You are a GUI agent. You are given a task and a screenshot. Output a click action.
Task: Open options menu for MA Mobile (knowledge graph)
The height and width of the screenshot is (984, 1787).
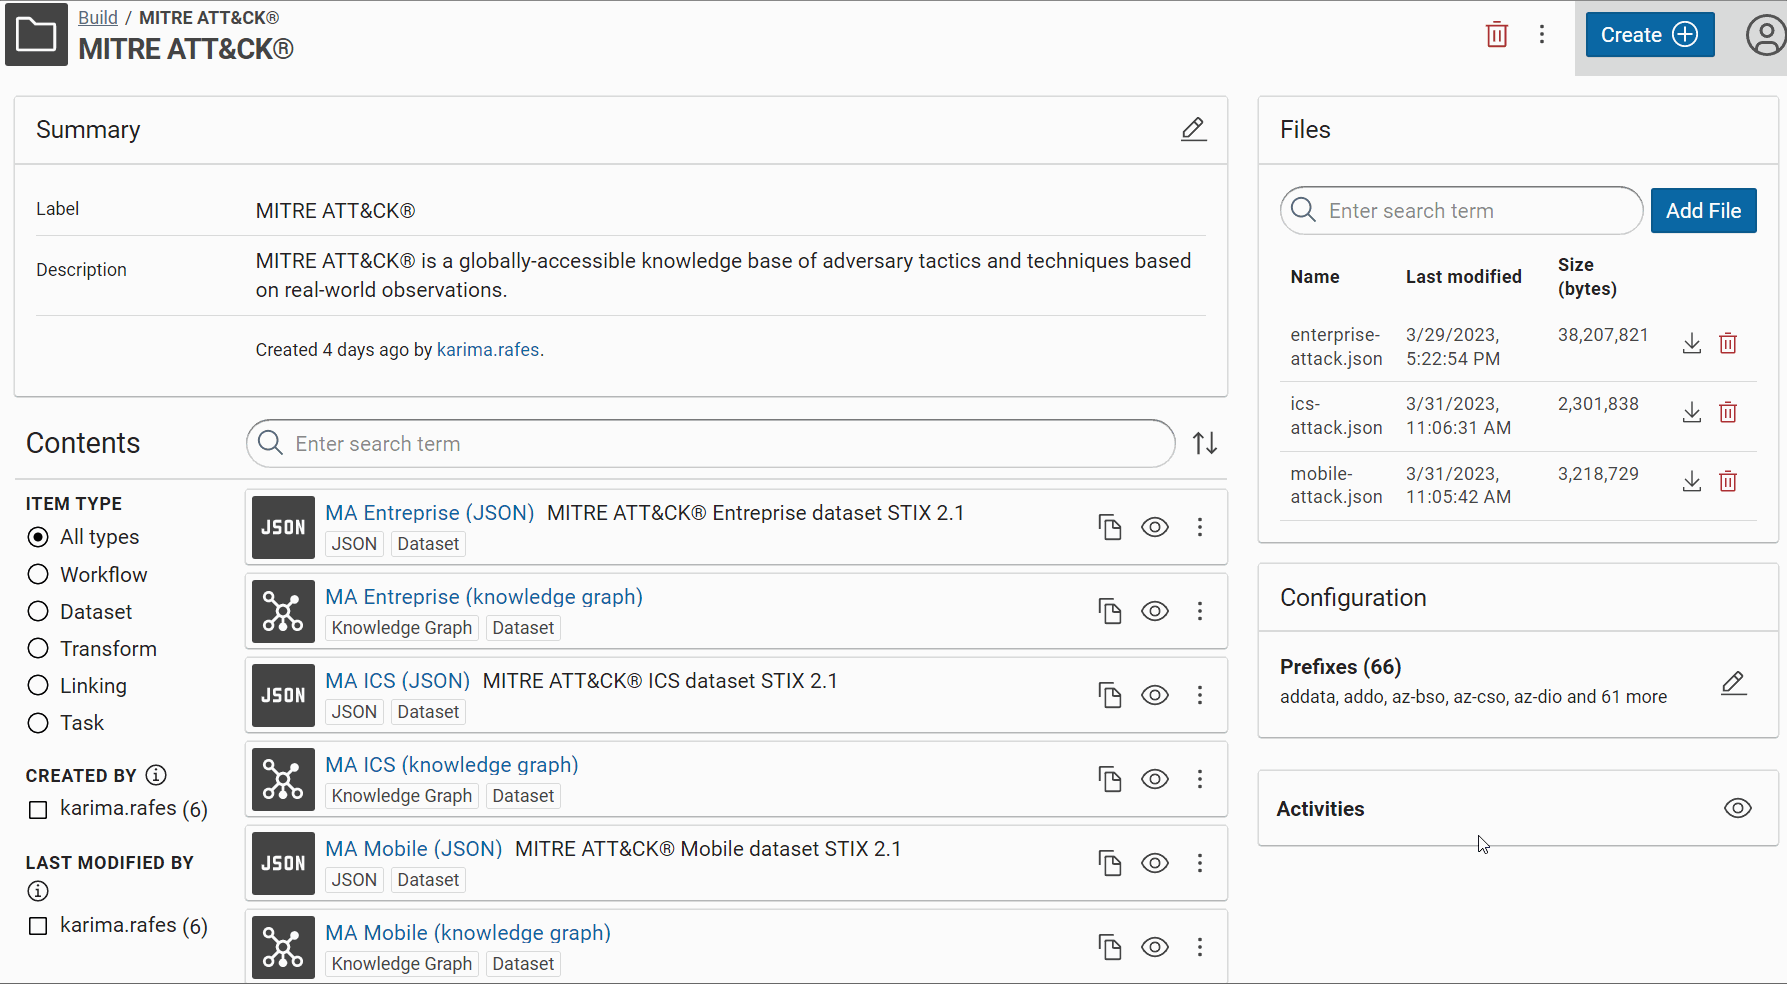click(1199, 947)
